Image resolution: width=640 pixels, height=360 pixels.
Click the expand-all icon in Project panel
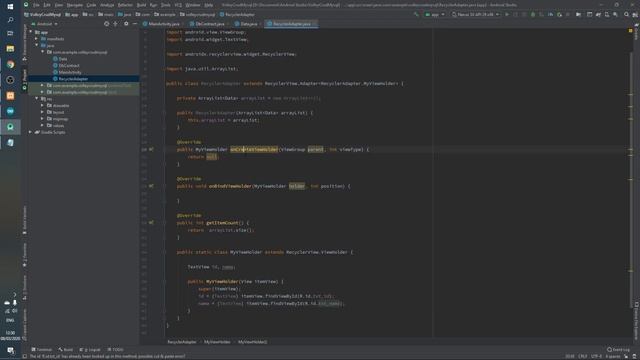click(x=116, y=24)
